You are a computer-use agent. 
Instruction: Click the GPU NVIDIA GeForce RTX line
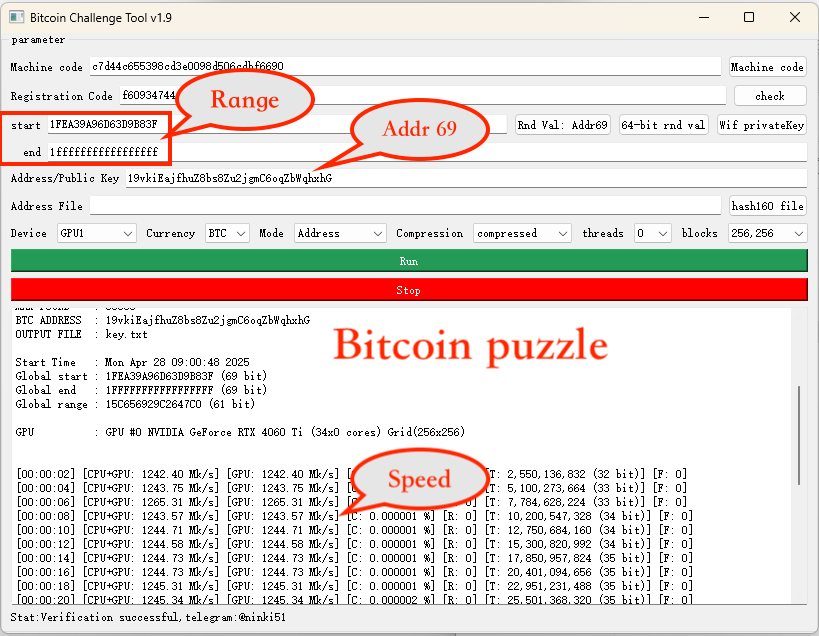coord(240,432)
